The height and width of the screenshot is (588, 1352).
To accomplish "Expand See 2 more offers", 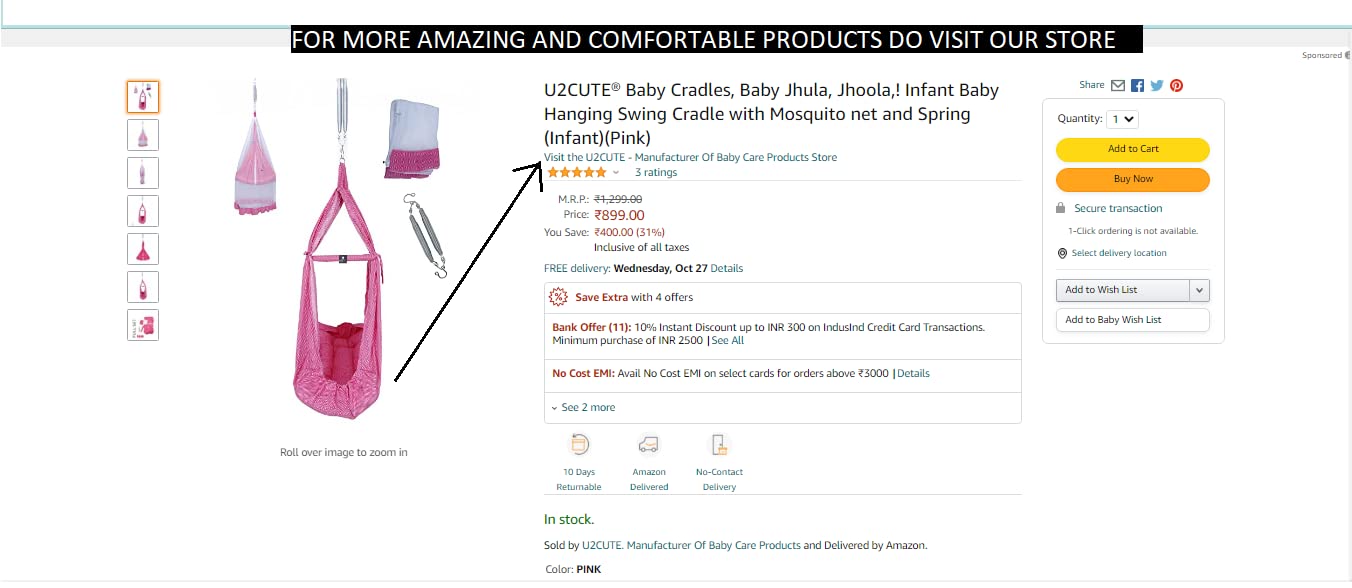I will tap(584, 408).
